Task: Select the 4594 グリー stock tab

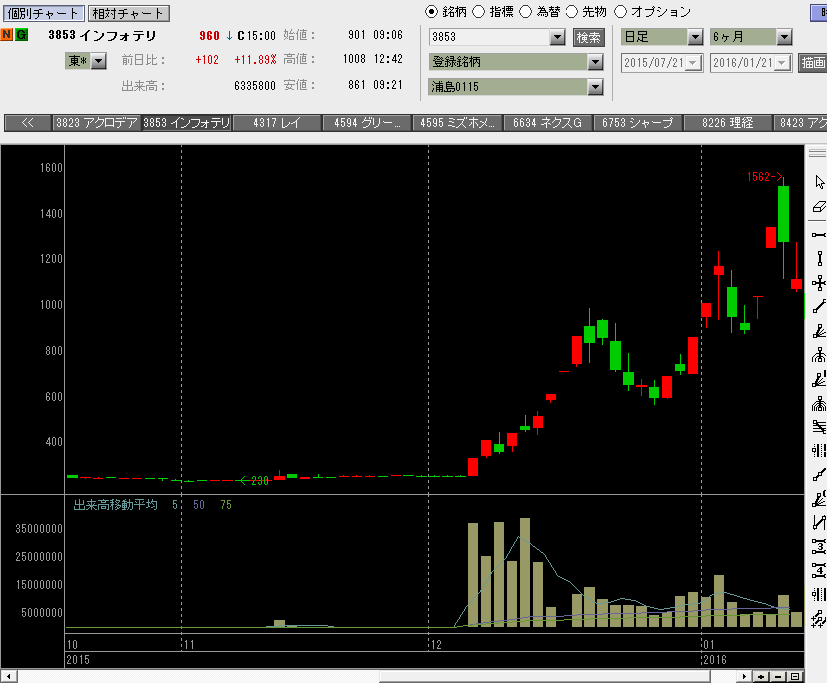Action: pos(367,123)
